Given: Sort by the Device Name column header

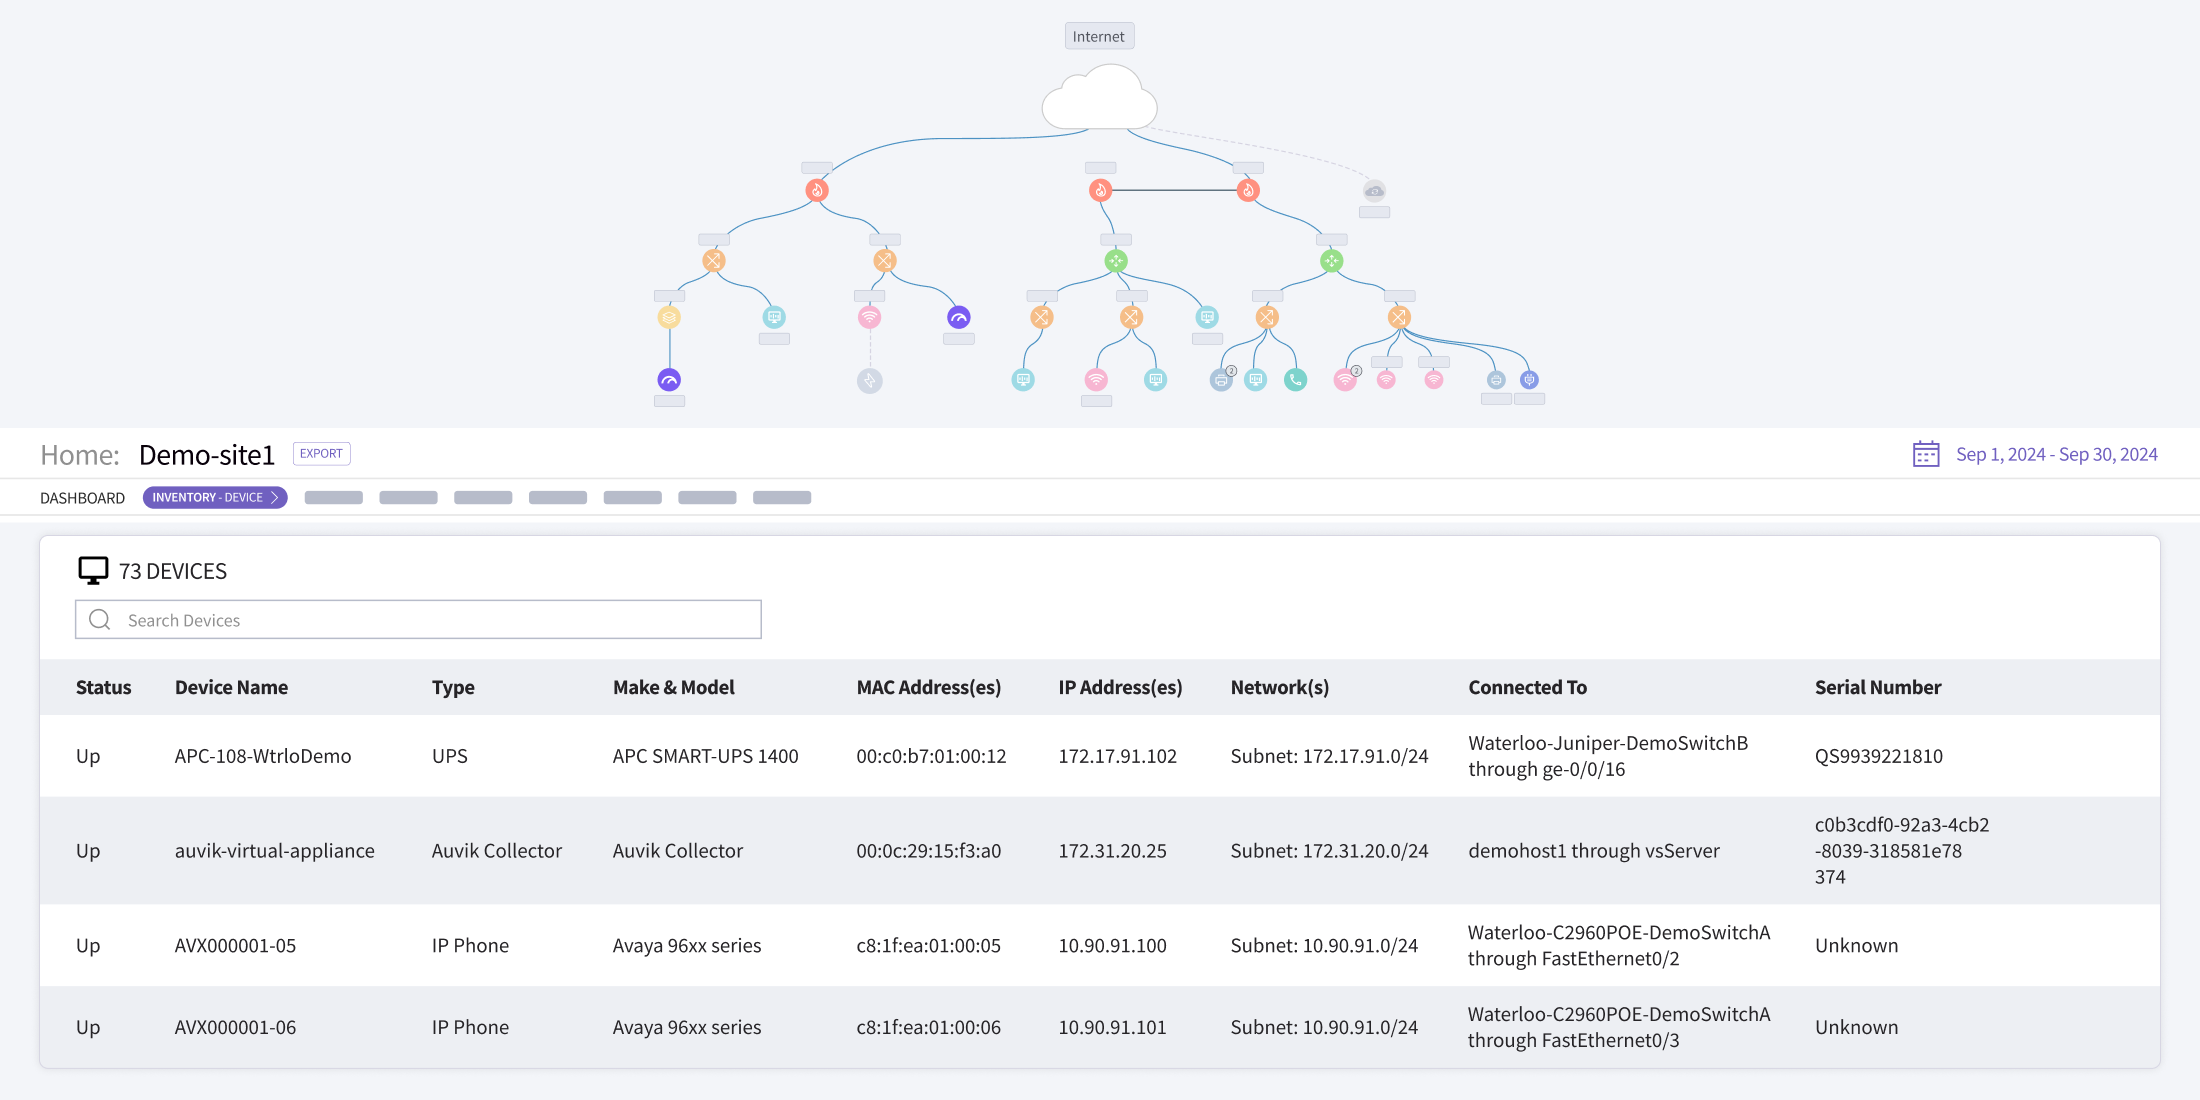Looking at the screenshot, I should point(231,687).
